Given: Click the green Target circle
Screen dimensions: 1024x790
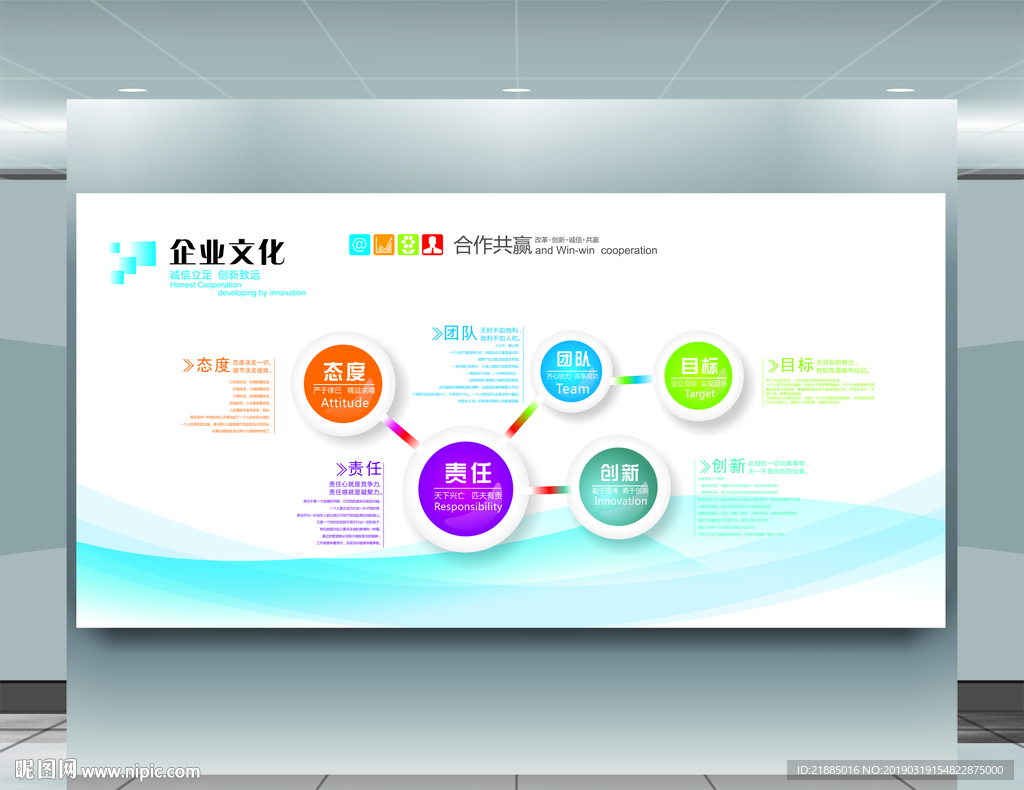Looking at the screenshot, I should click(x=699, y=375).
